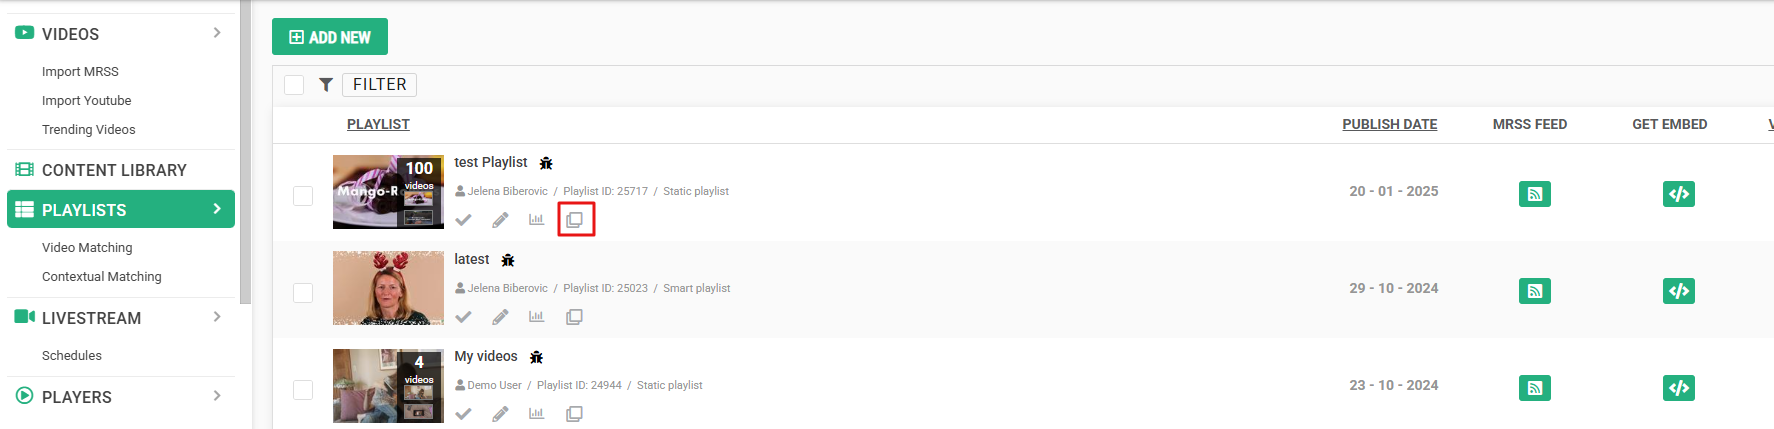Tick the checkbox for test Playlist row
1774x429 pixels.
pos(303,196)
